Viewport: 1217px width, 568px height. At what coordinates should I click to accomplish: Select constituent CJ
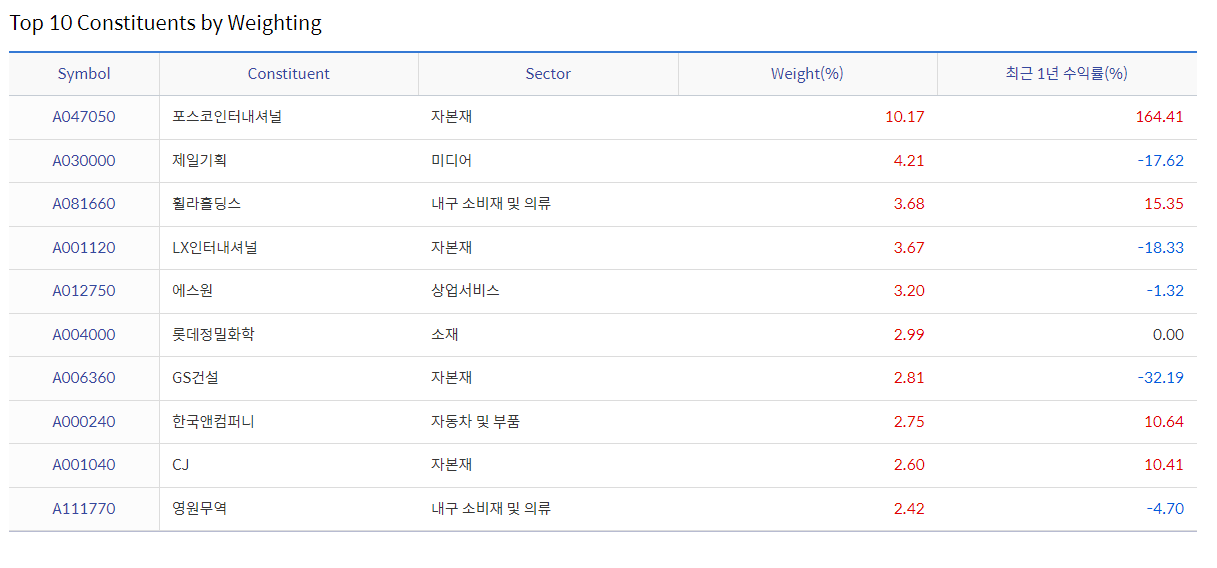[181, 465]
